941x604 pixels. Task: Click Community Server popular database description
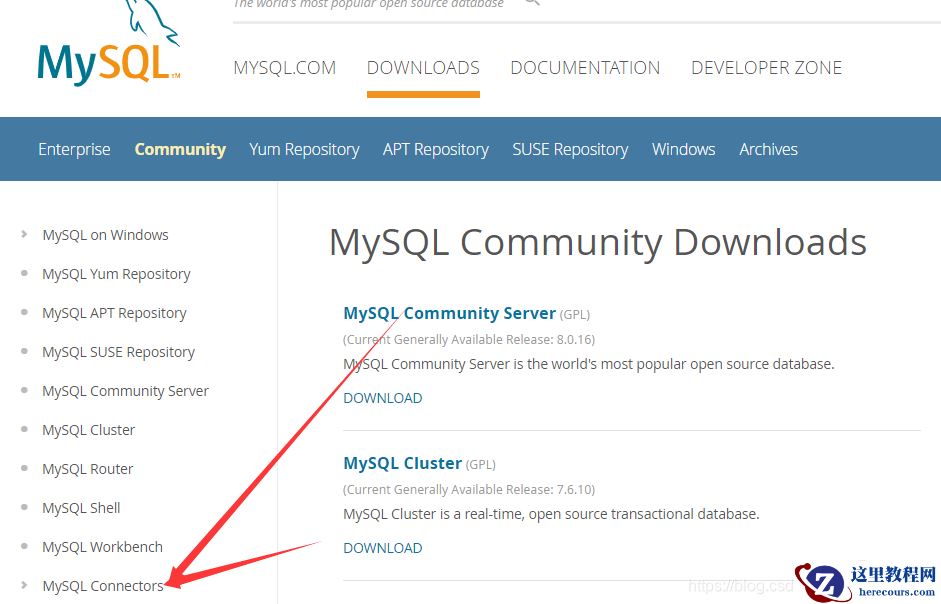pos(589,364)
